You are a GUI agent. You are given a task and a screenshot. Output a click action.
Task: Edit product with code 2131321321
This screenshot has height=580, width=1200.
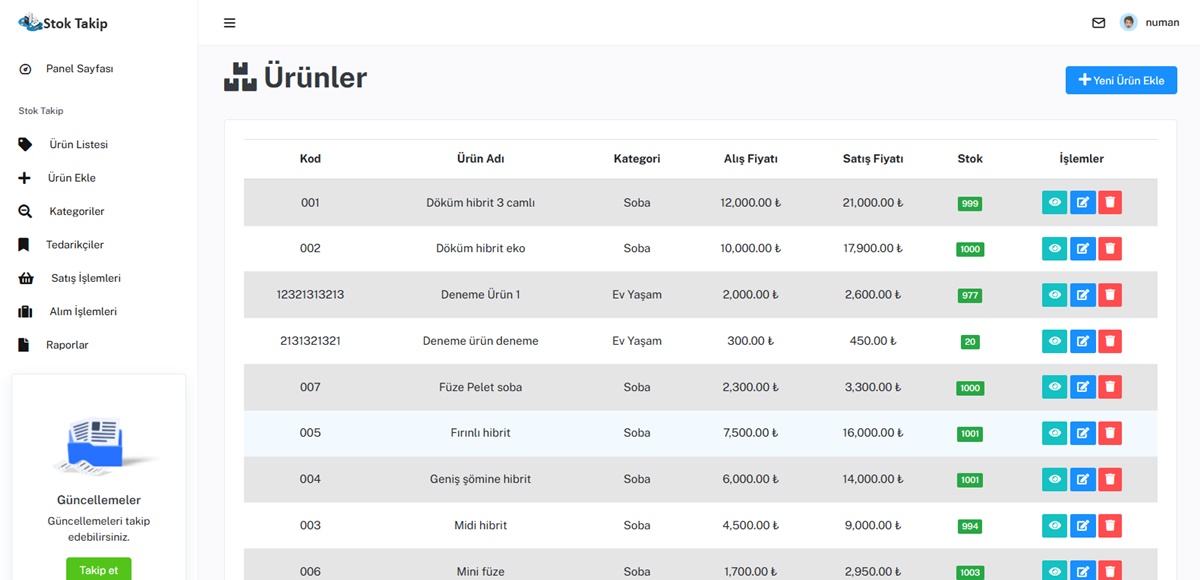tap(1082, 341)
